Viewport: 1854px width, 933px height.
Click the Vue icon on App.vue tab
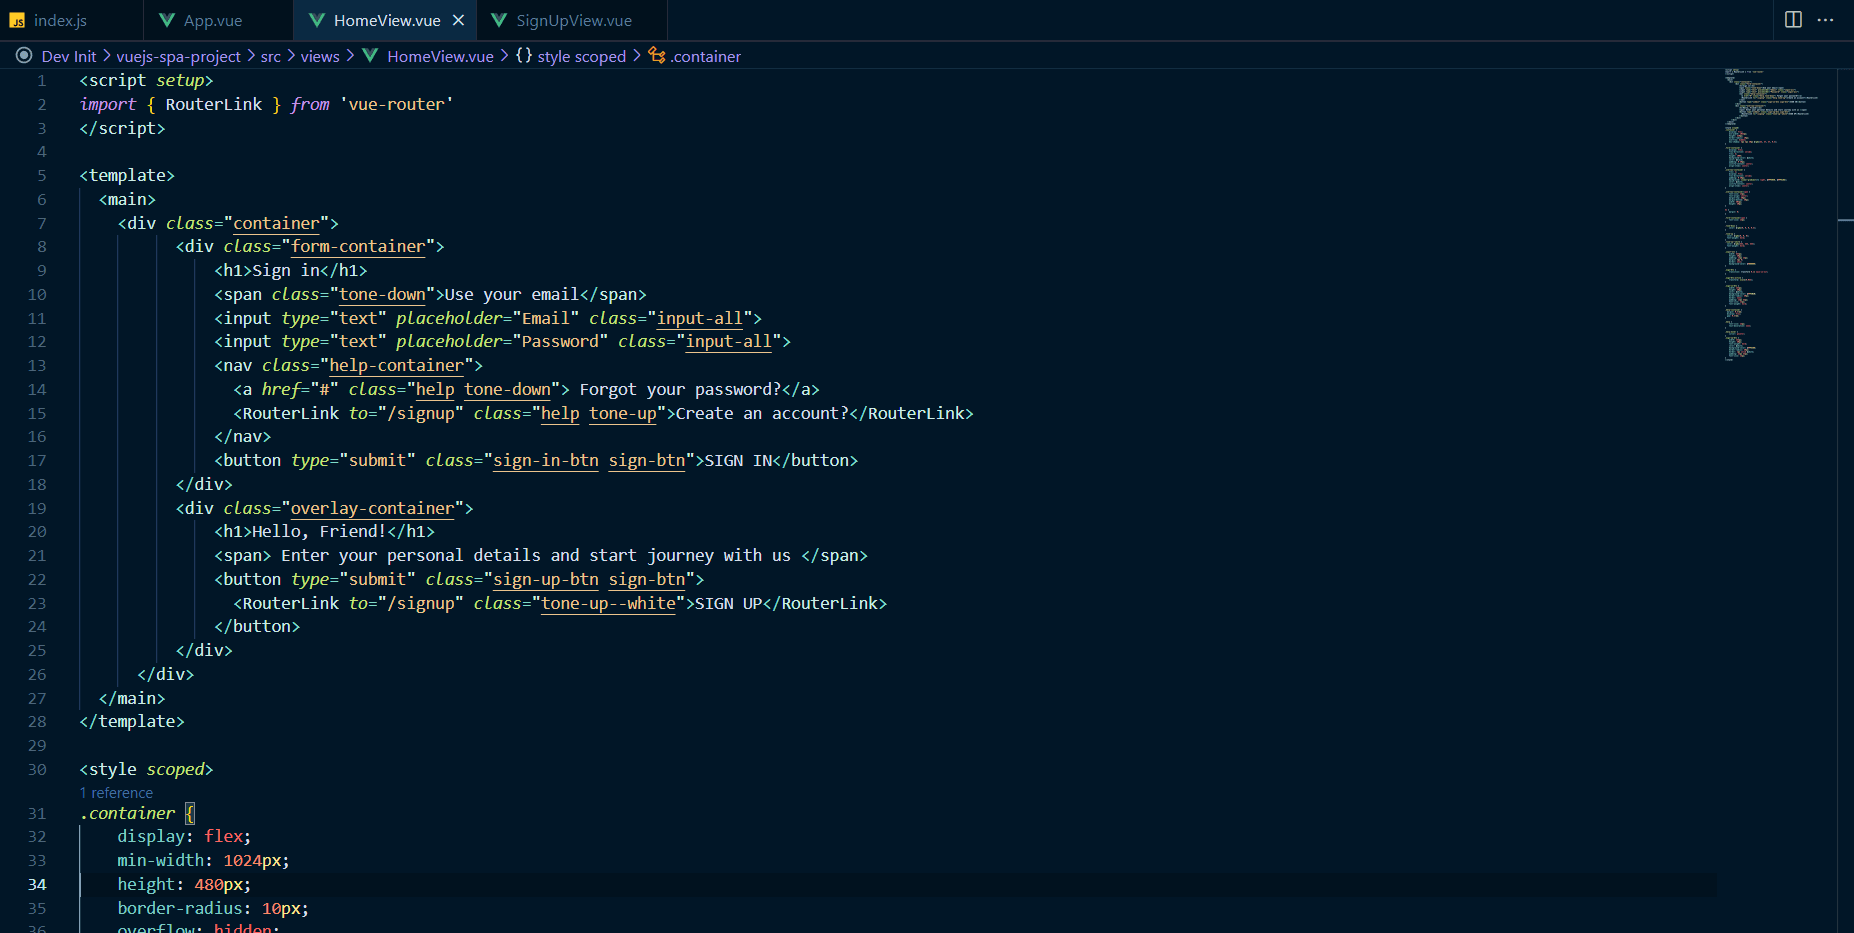pyautogui.click(x=166, y=19)
